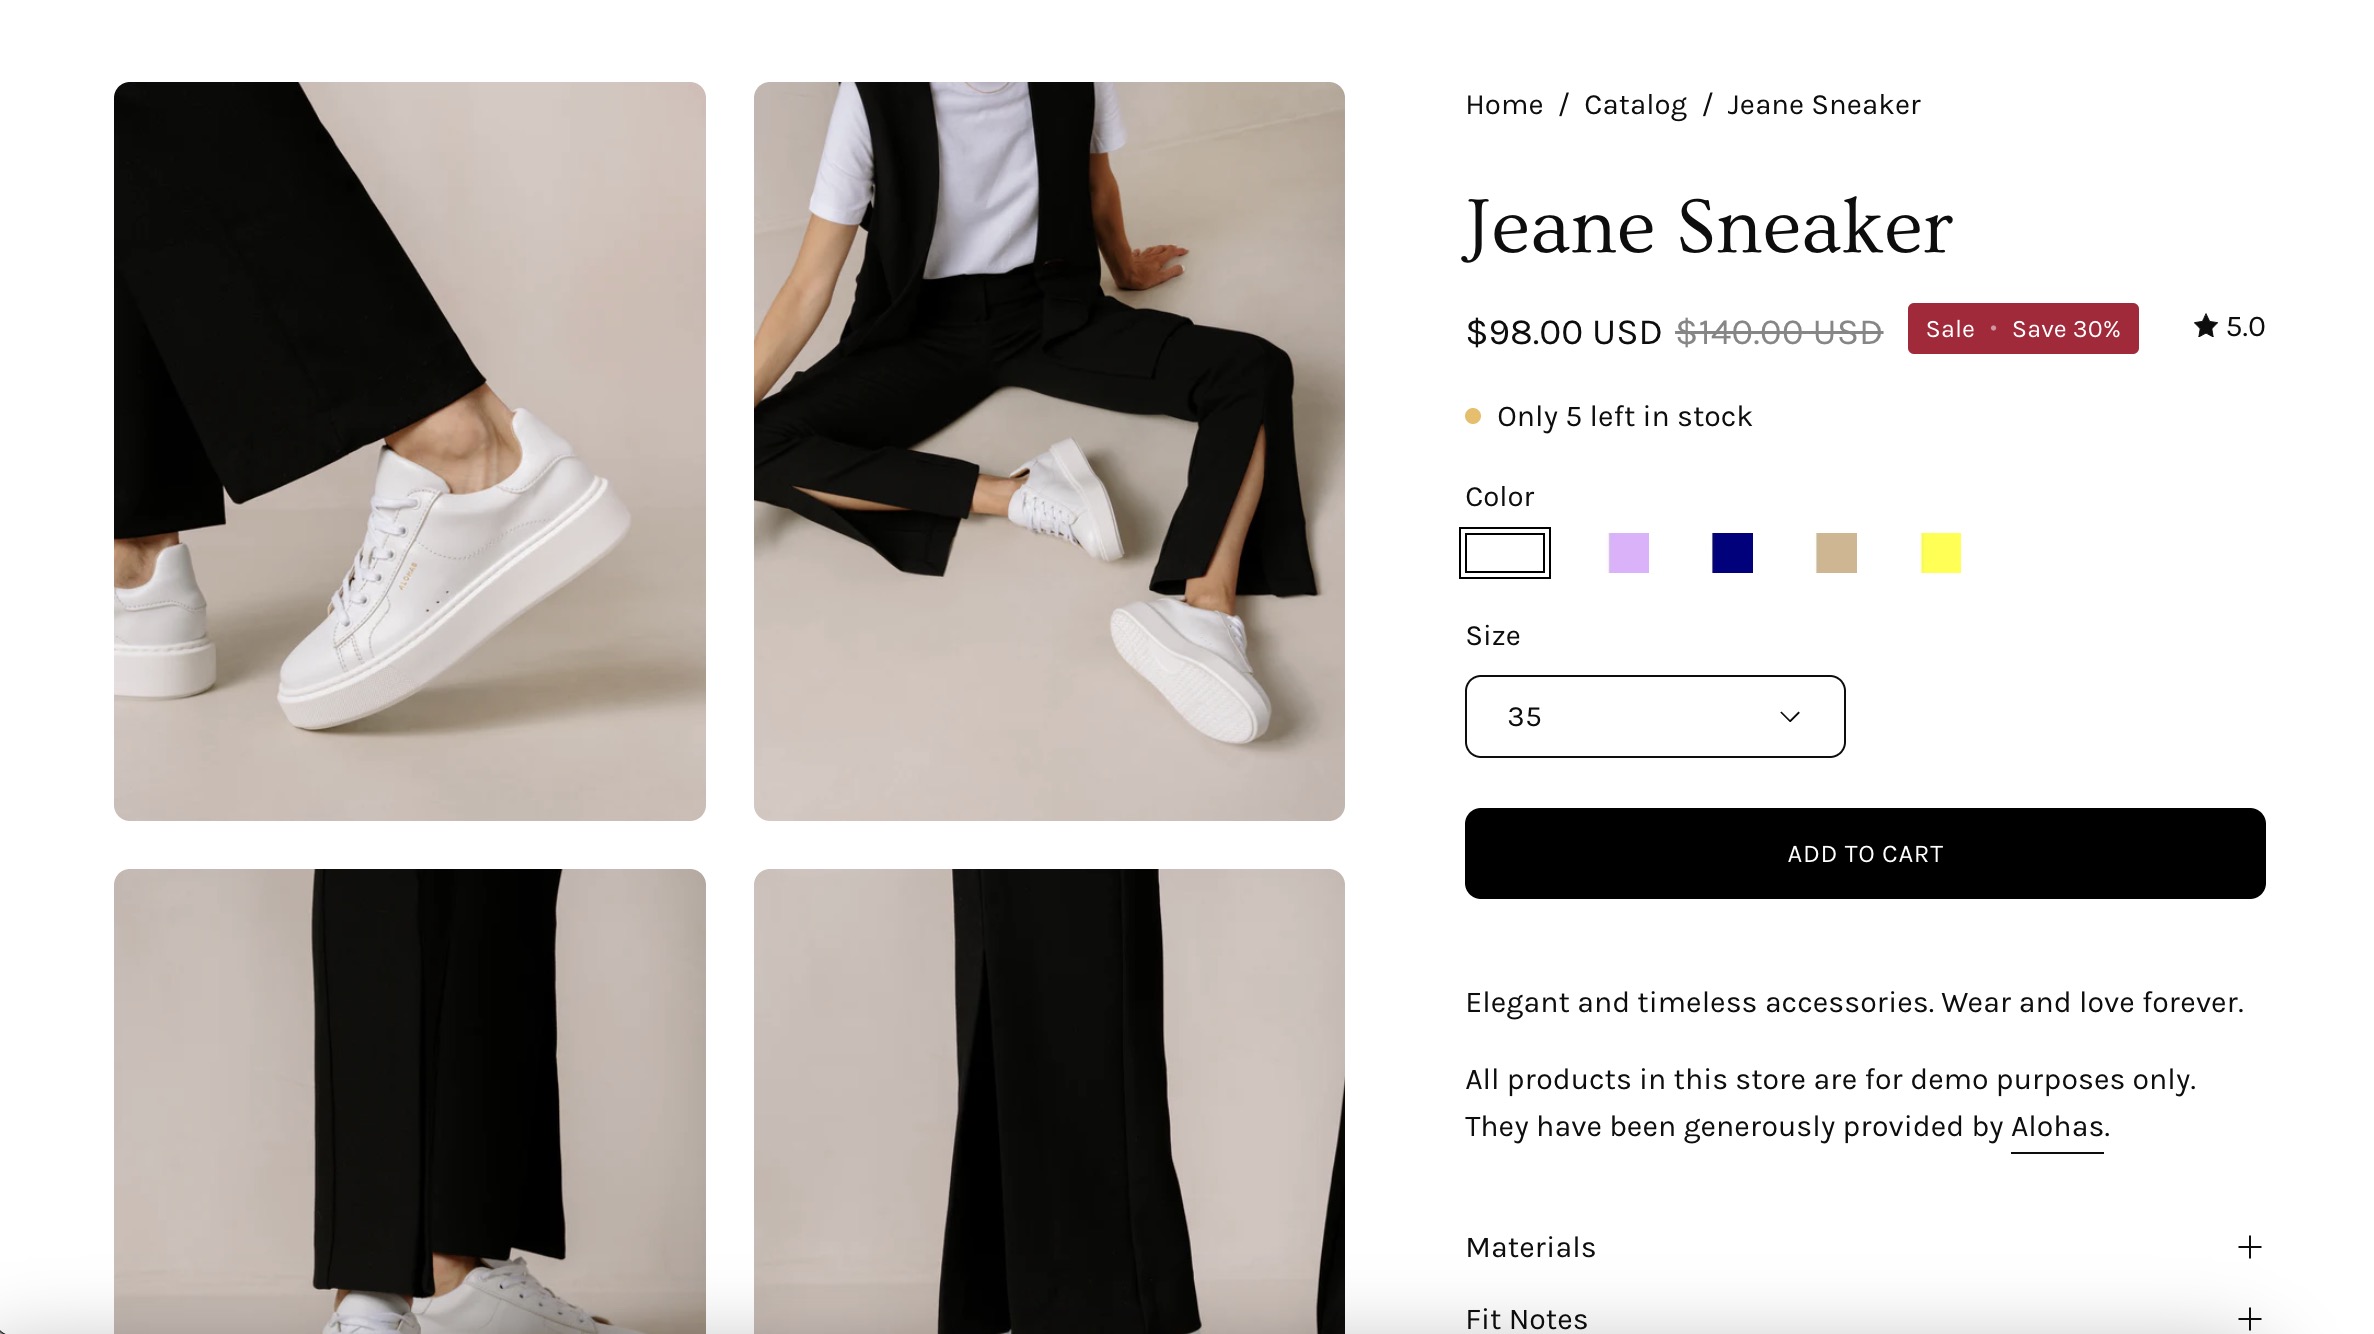This screenshot has height=1334, width=2374.
Task: Open the seated model sneaker photo
Action: point(1048,451)
